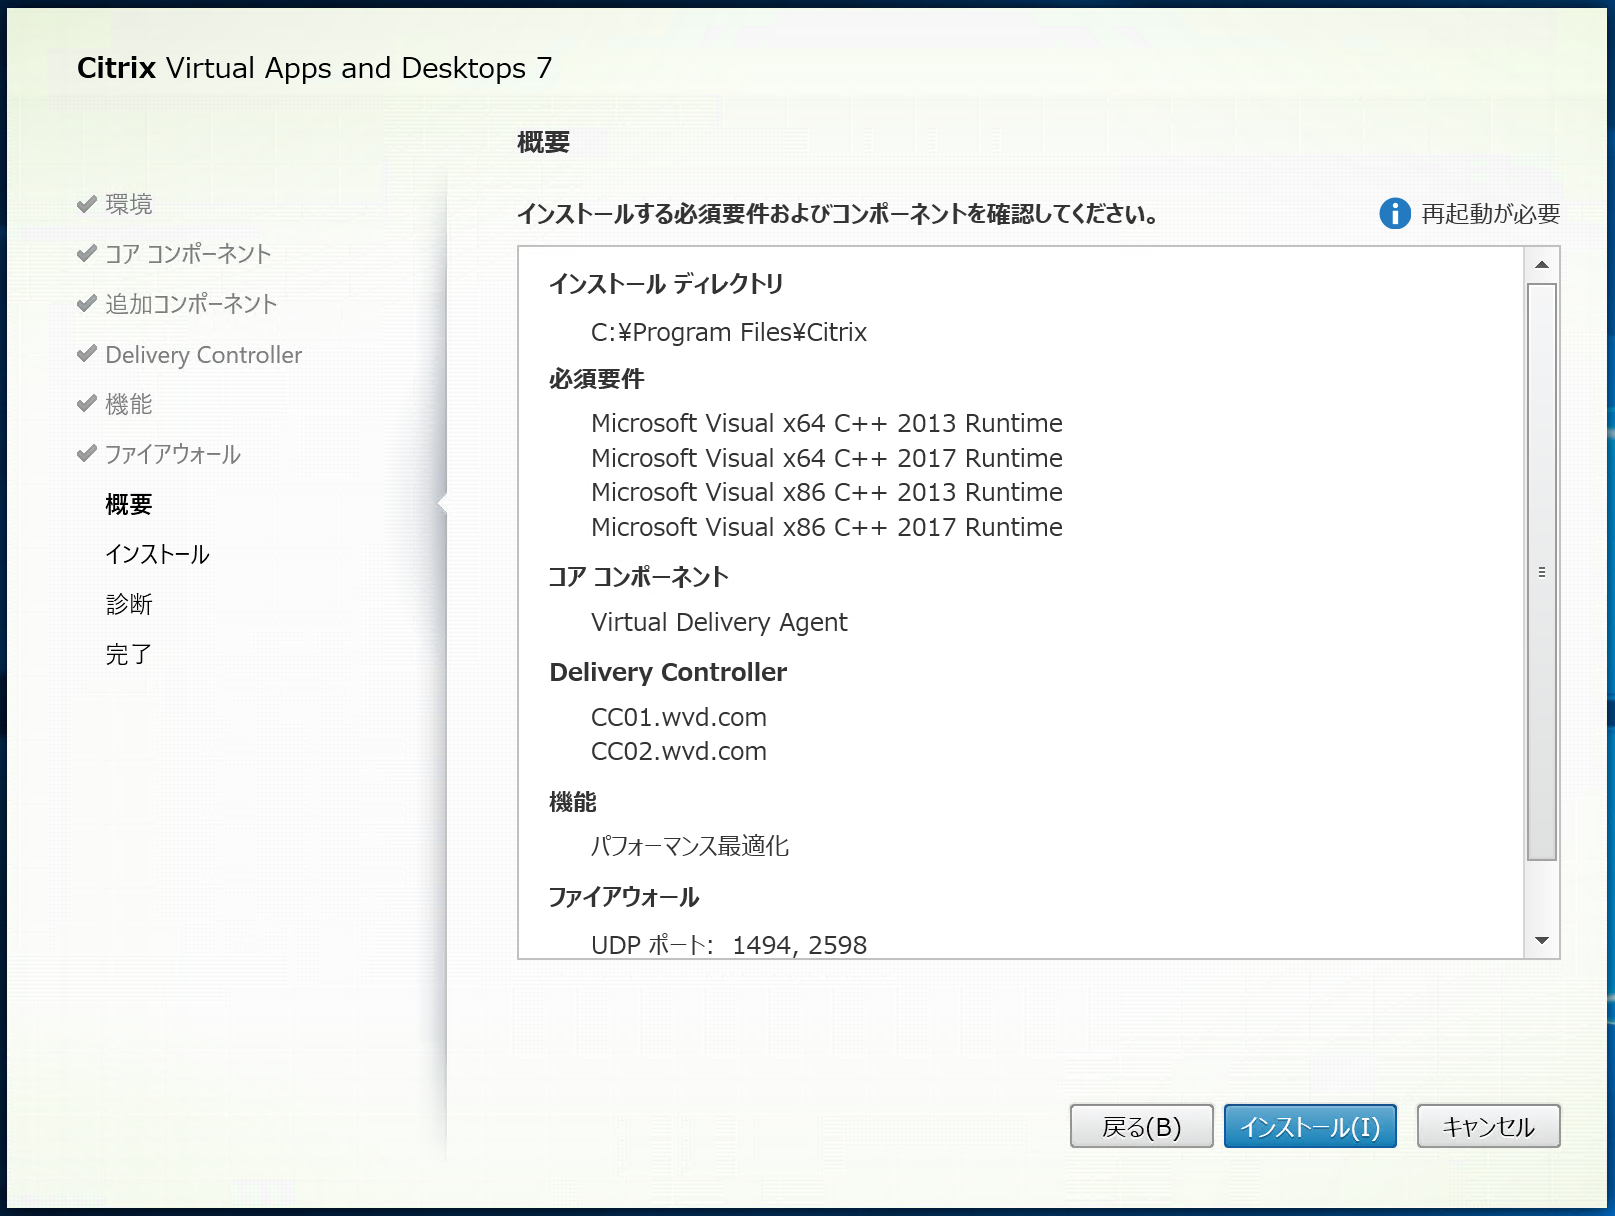Click the キャンセル button
The height and width of the screenshot is (1216, 1615).
[1487, 1125]
